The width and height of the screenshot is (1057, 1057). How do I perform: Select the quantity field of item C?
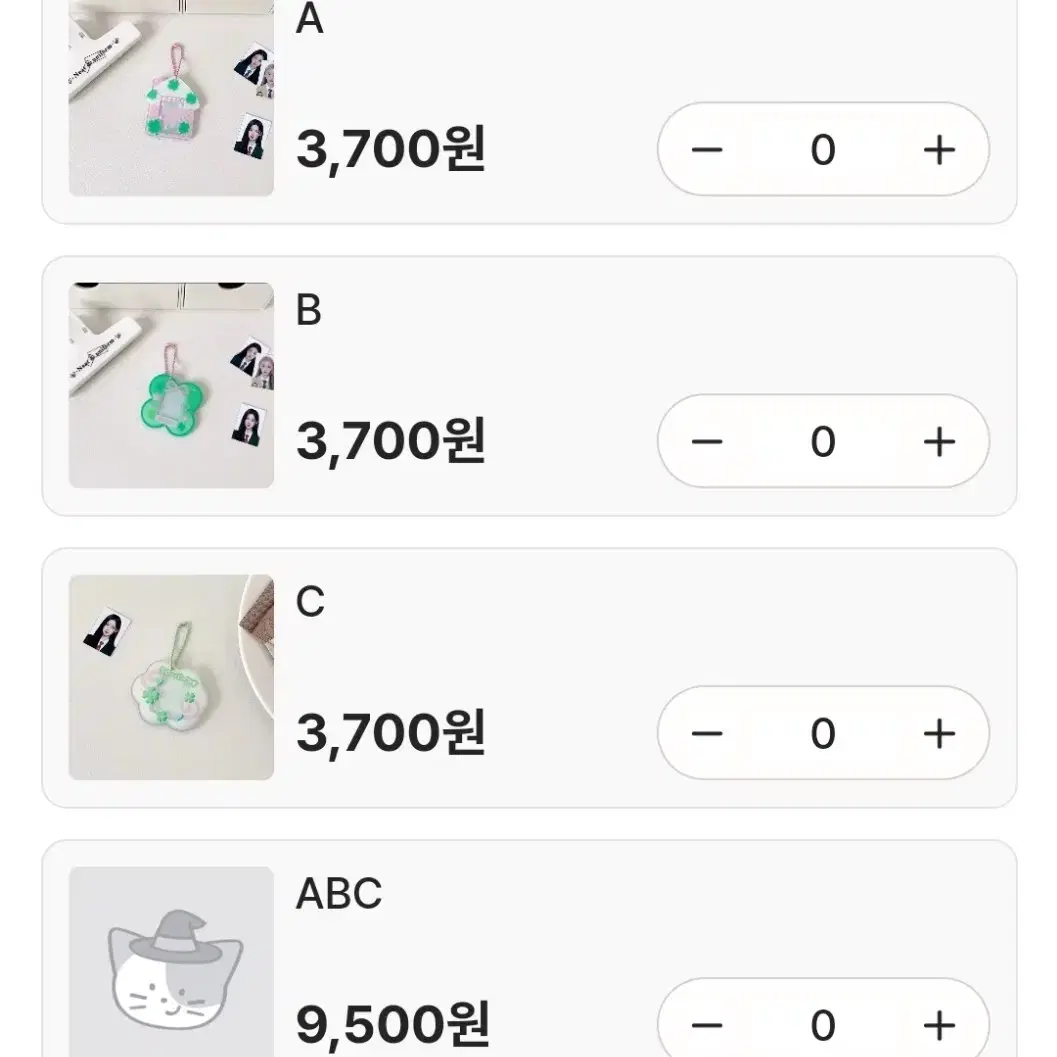[x=823, y=733]
